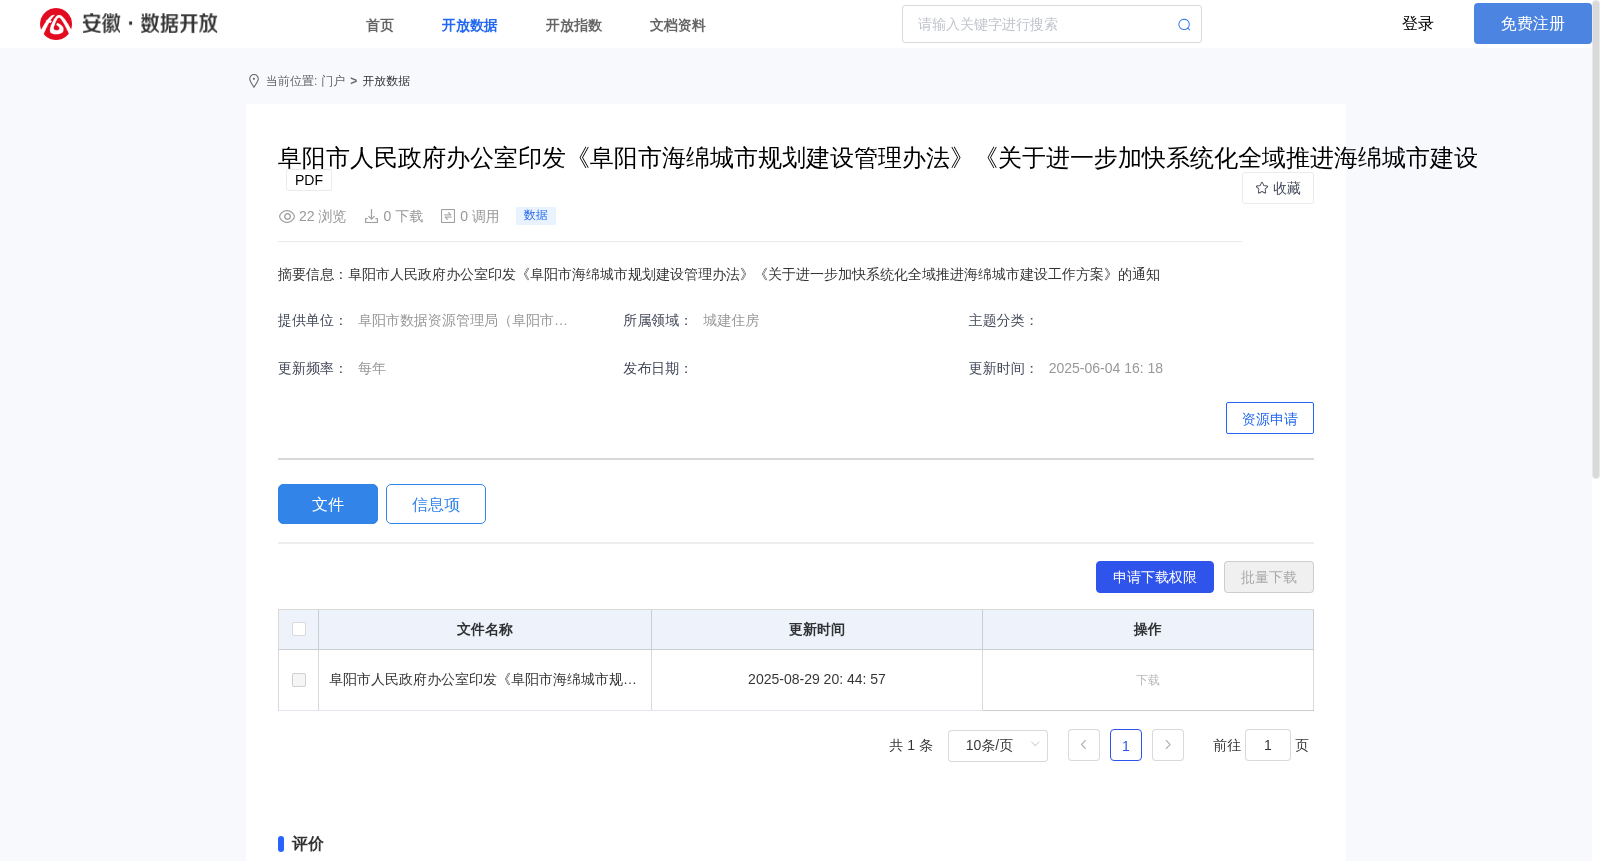
Task: Open the 开放指数 menu item
Action: [574, 25]
